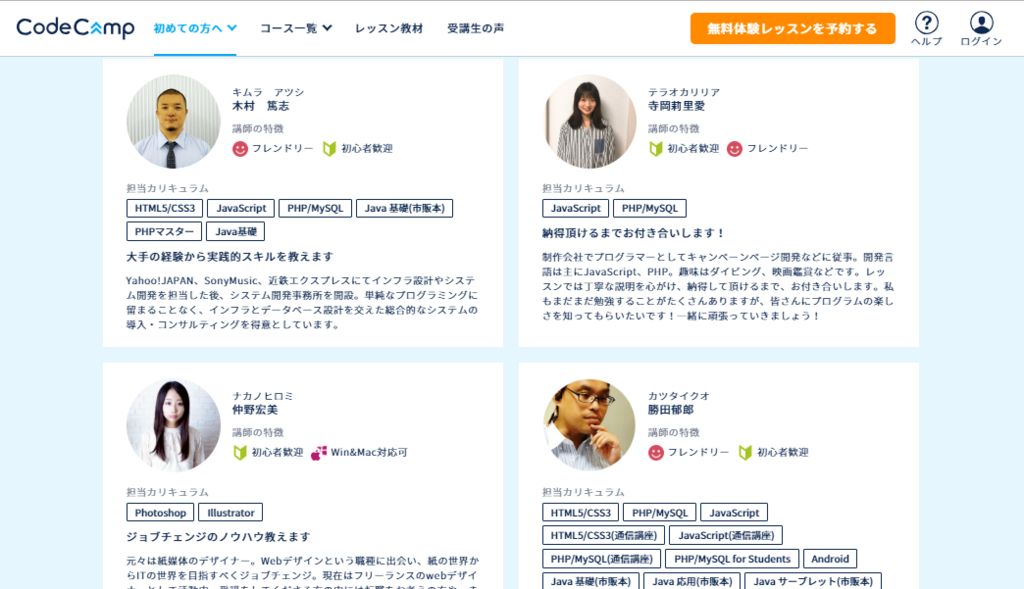Expand the コース一覧 dropdown menu

296,28
